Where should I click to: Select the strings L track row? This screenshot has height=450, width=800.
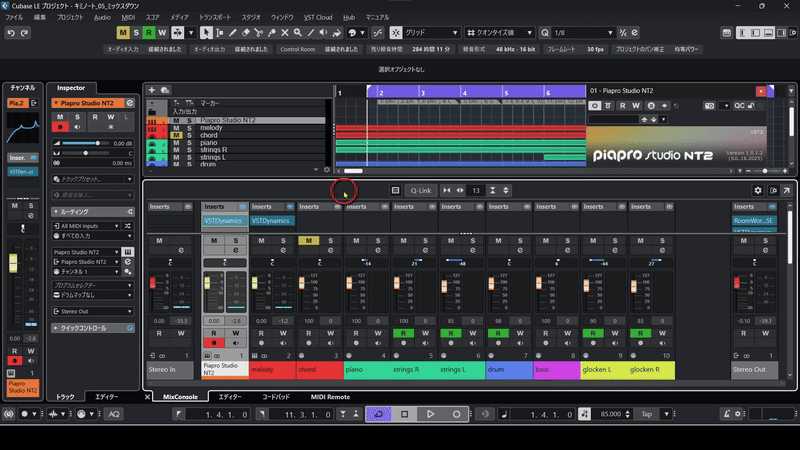tap(236, 157)
